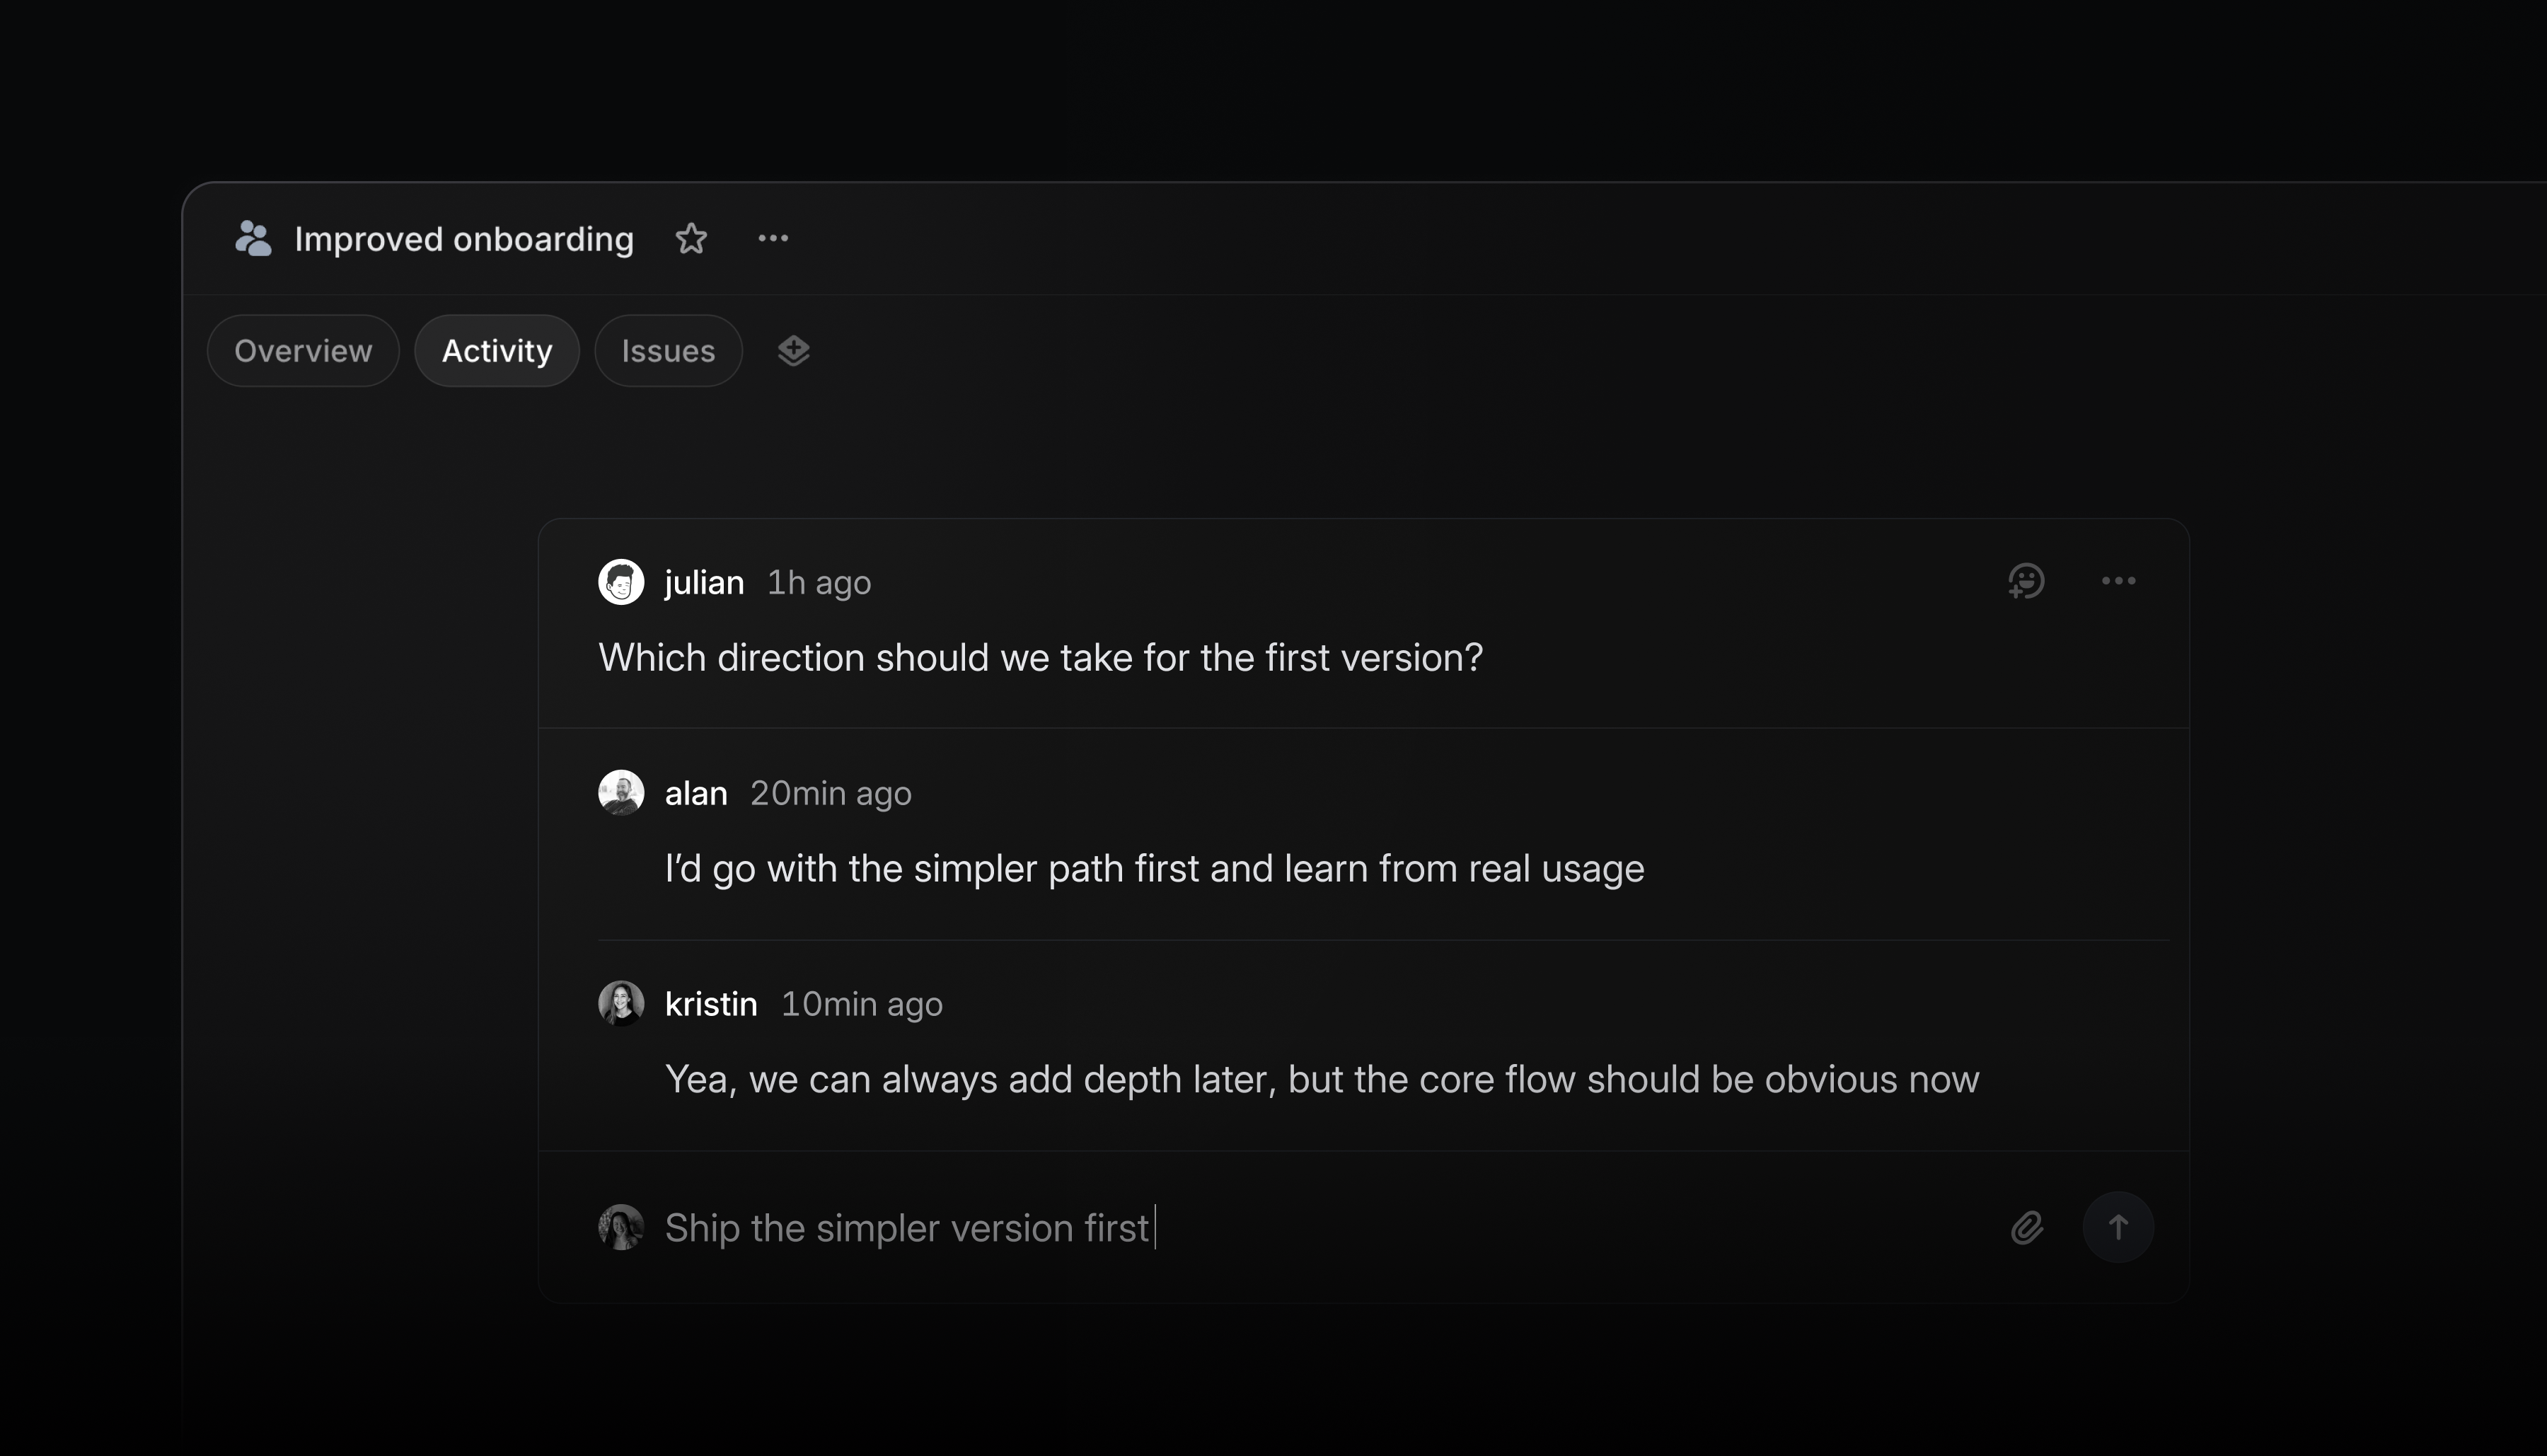Click the 10min ago timestamp on kristin's comment

point(861,1003)
